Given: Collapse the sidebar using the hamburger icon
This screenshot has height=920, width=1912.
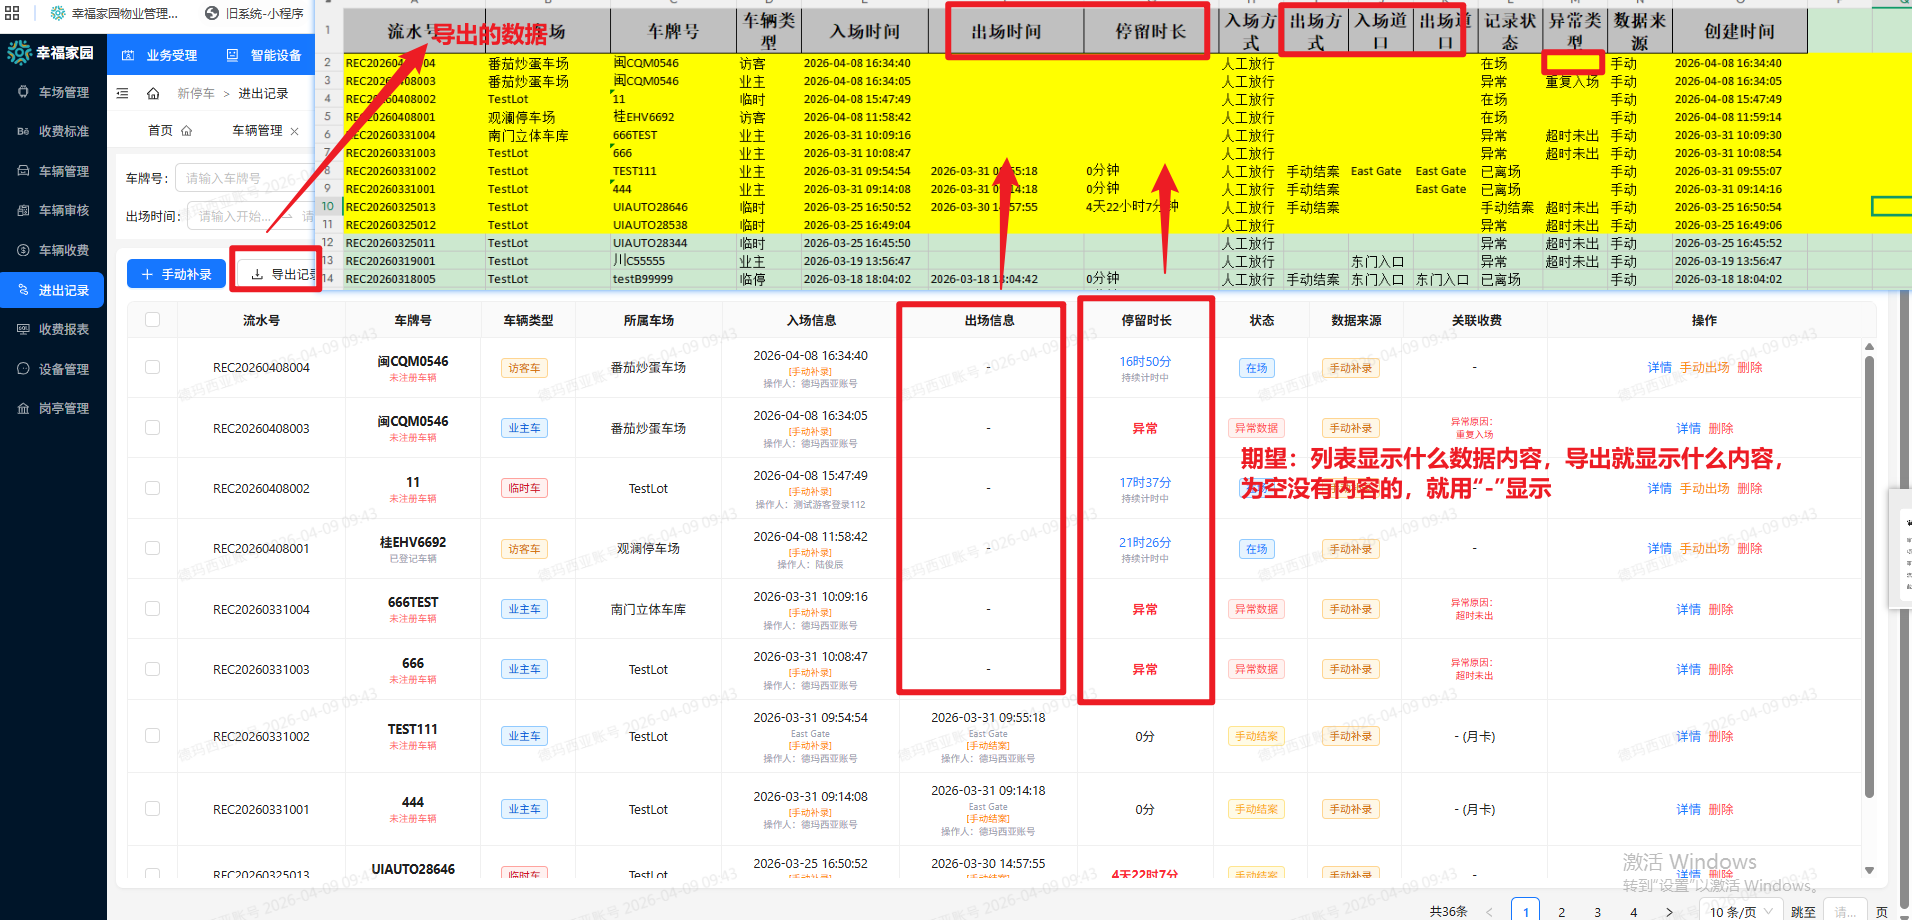Looking at the screenshot, I should (x=123, y=93).
